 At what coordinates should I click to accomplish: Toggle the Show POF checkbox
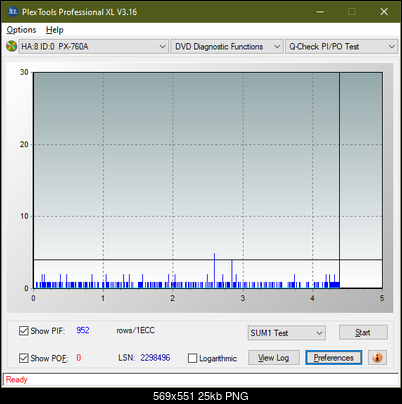tap(24, 358)
